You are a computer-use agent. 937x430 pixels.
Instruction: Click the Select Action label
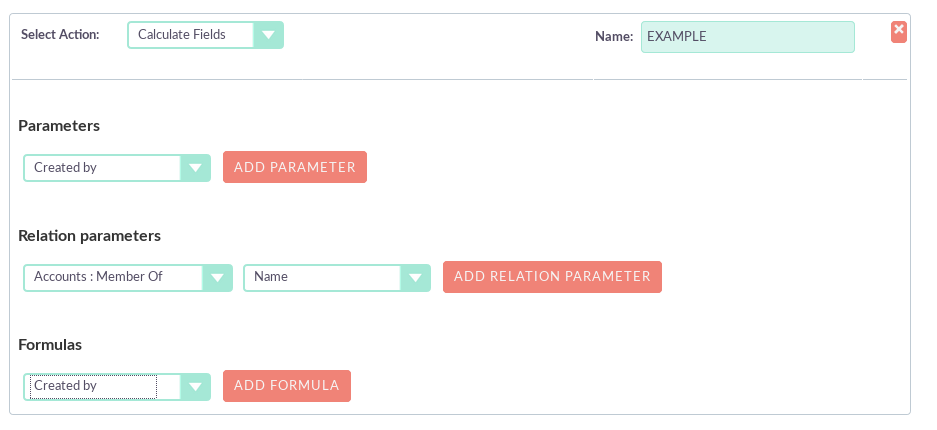tap(60, 35)
